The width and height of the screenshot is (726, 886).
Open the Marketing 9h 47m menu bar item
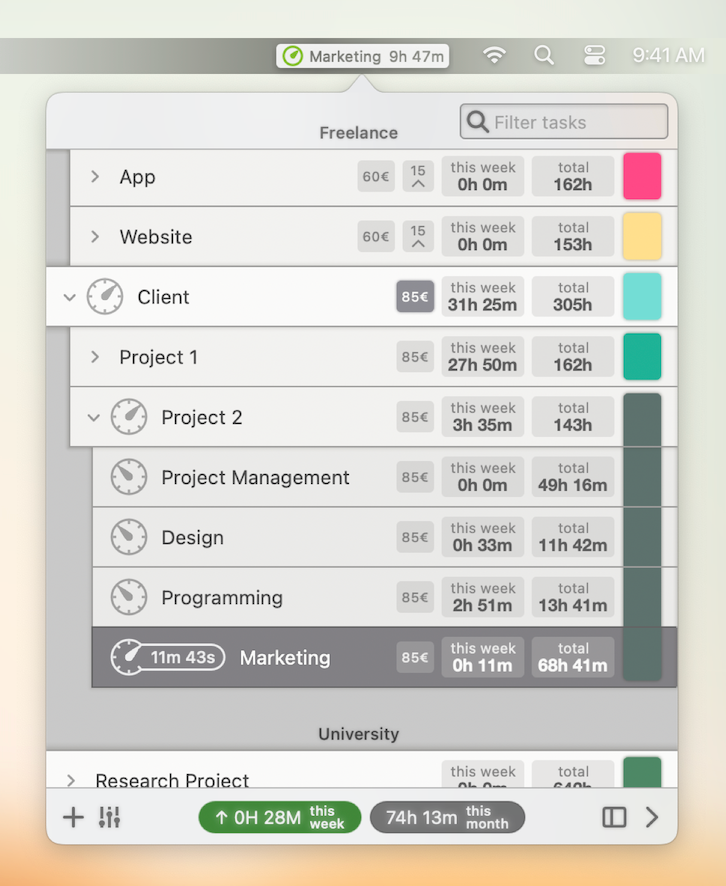(363, 57)
